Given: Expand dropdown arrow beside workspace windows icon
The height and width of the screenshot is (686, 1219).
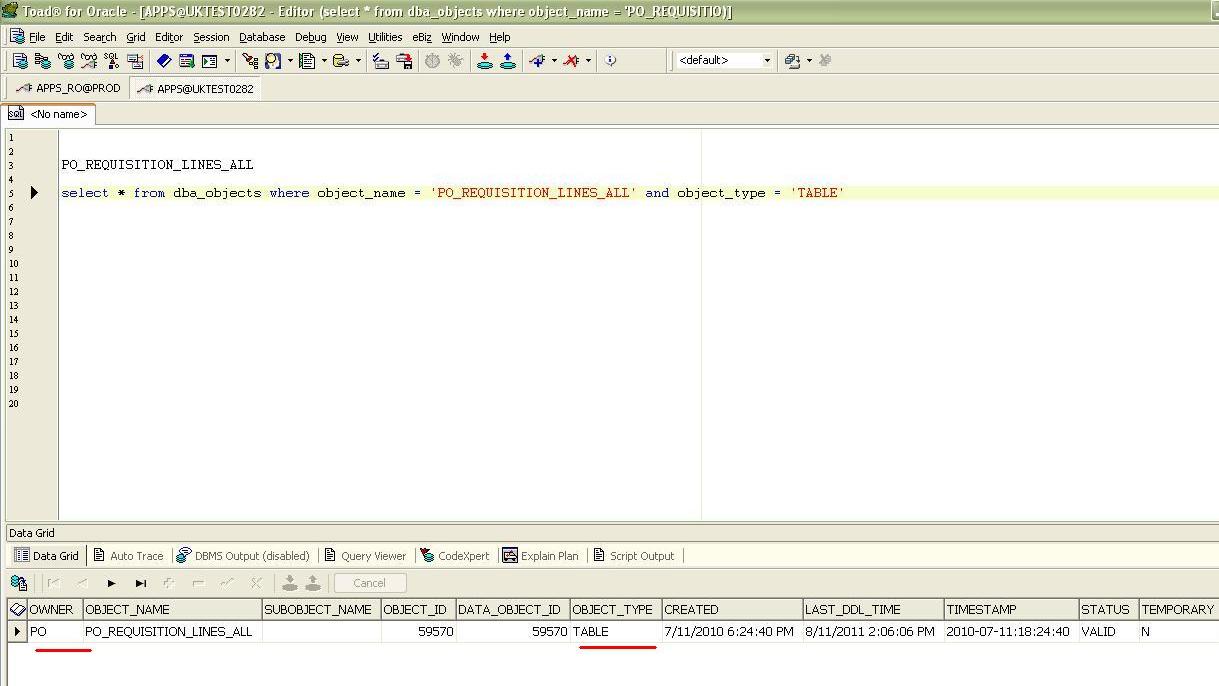Looking at the screenshot, I should pos(809,60).
